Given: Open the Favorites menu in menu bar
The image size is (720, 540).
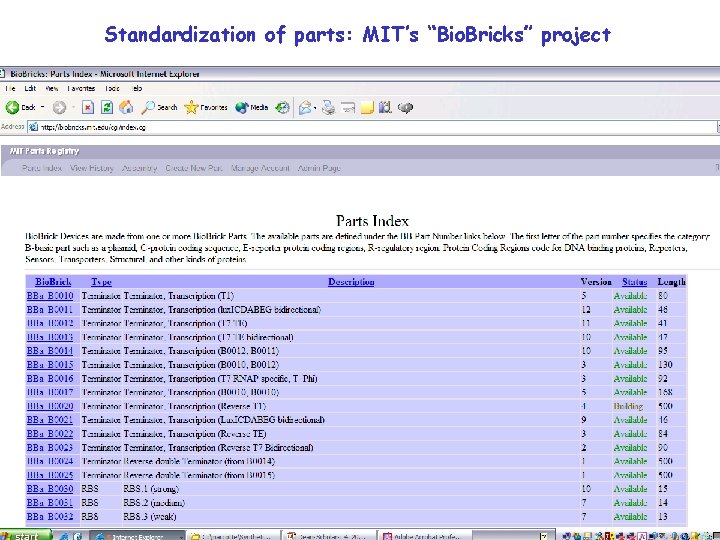Looking at the screenshot, I should (x=81, y=88).
